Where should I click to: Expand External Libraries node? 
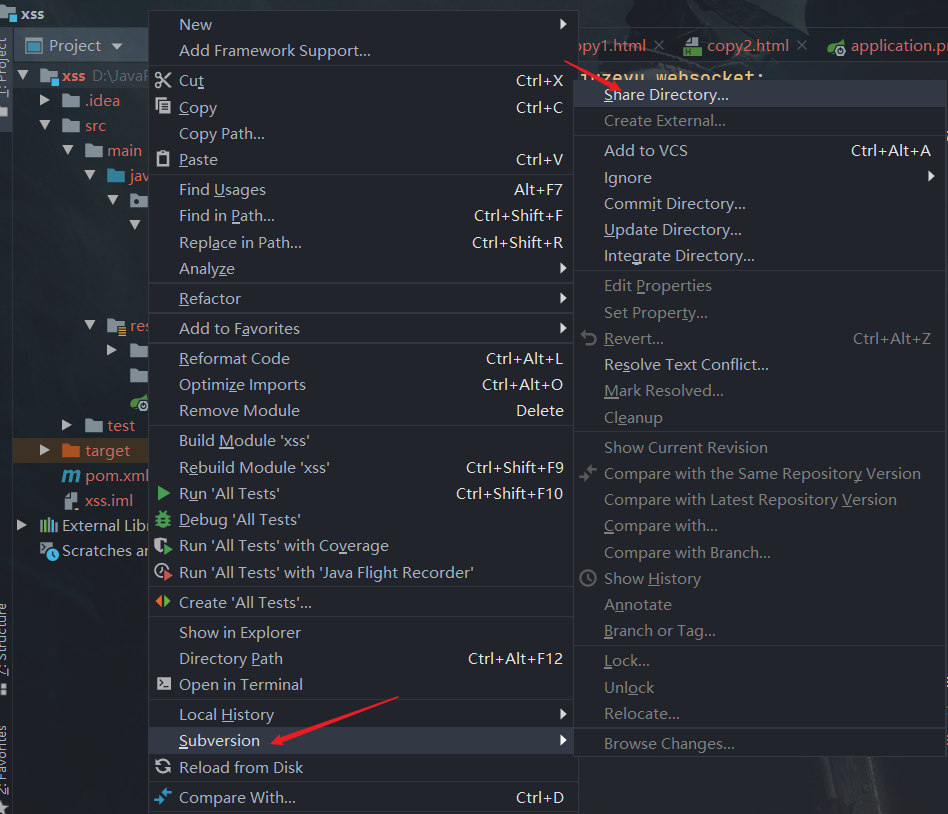pos(22,525)
